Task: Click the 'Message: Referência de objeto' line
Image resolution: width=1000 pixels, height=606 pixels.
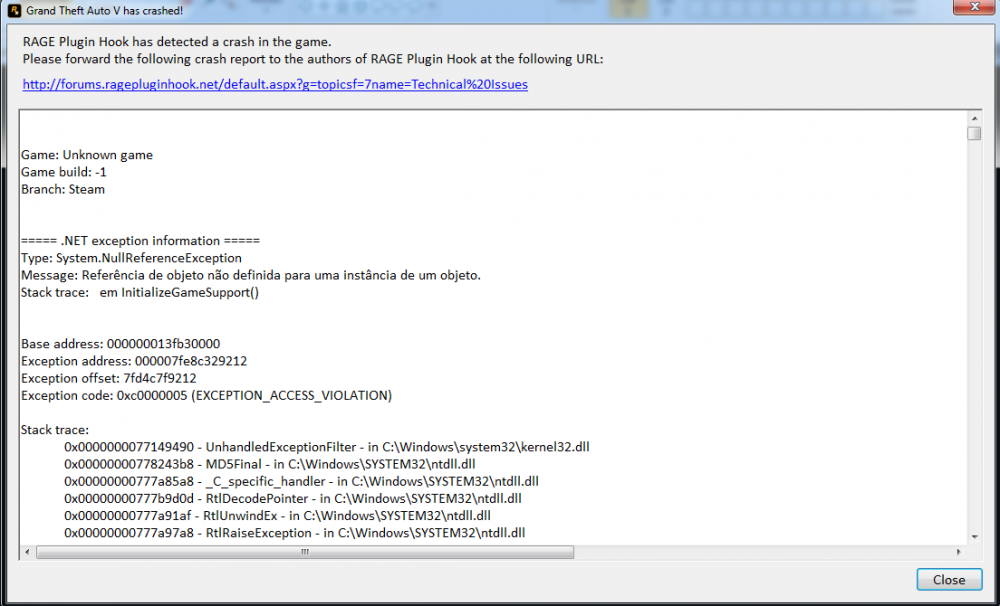Action: coord(251,276)
